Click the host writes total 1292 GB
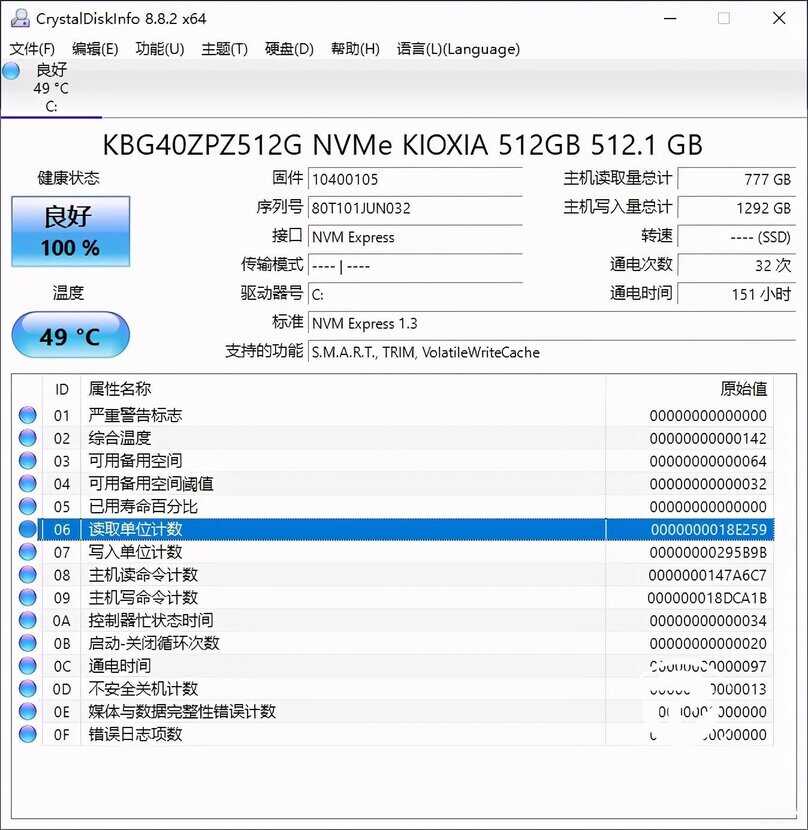The width and height of the screenshot is (808, 830). [x=737, y=208]
